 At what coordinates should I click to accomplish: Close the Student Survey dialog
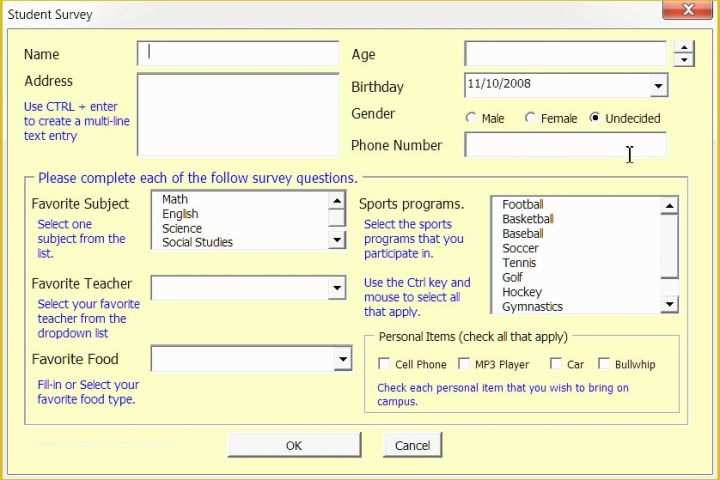pyautogui.click(x=688, y=9)
